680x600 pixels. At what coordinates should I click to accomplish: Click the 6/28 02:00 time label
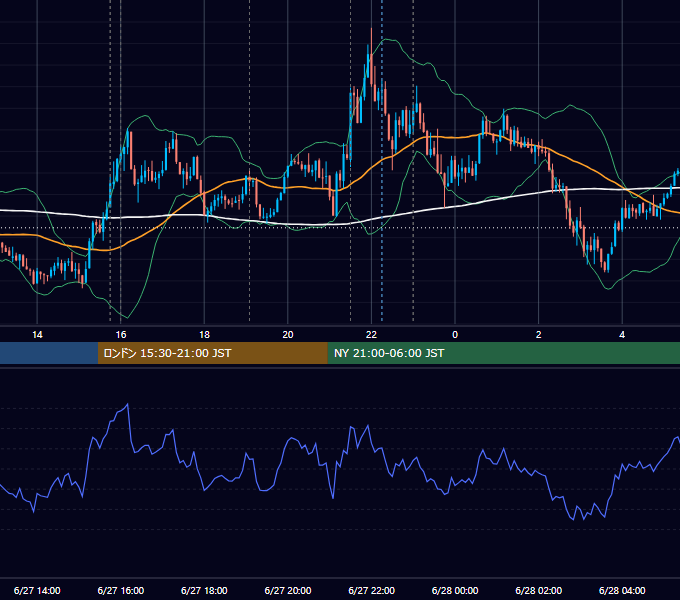pyautogui.click(x=539, y=590)
